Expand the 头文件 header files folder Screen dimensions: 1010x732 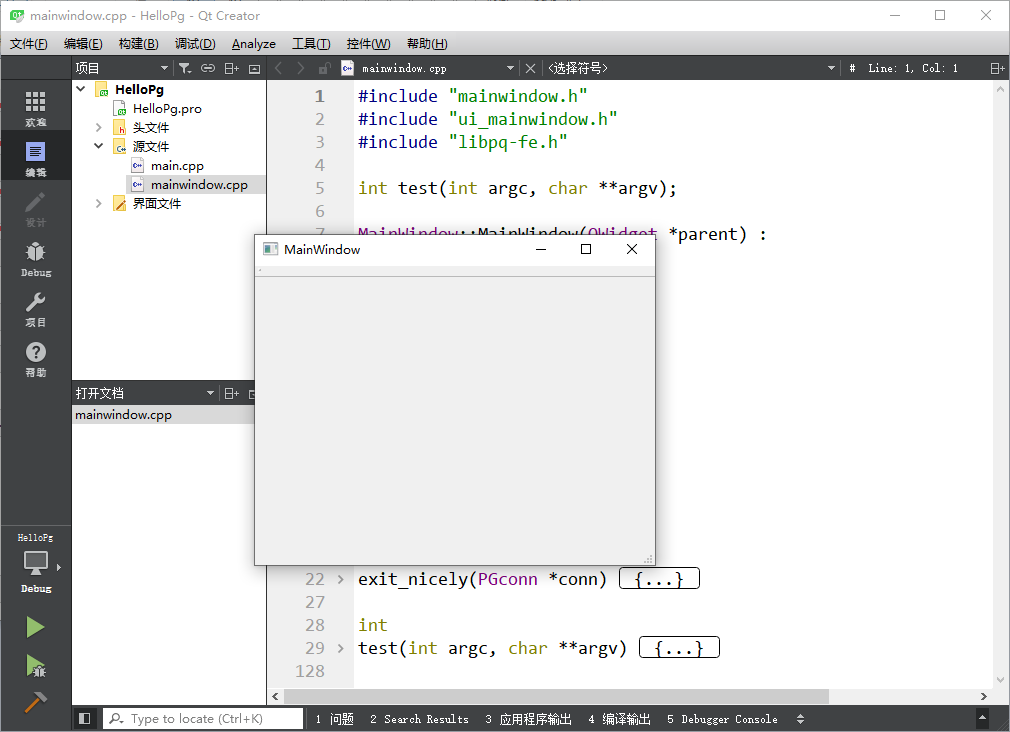pos(97,127)
